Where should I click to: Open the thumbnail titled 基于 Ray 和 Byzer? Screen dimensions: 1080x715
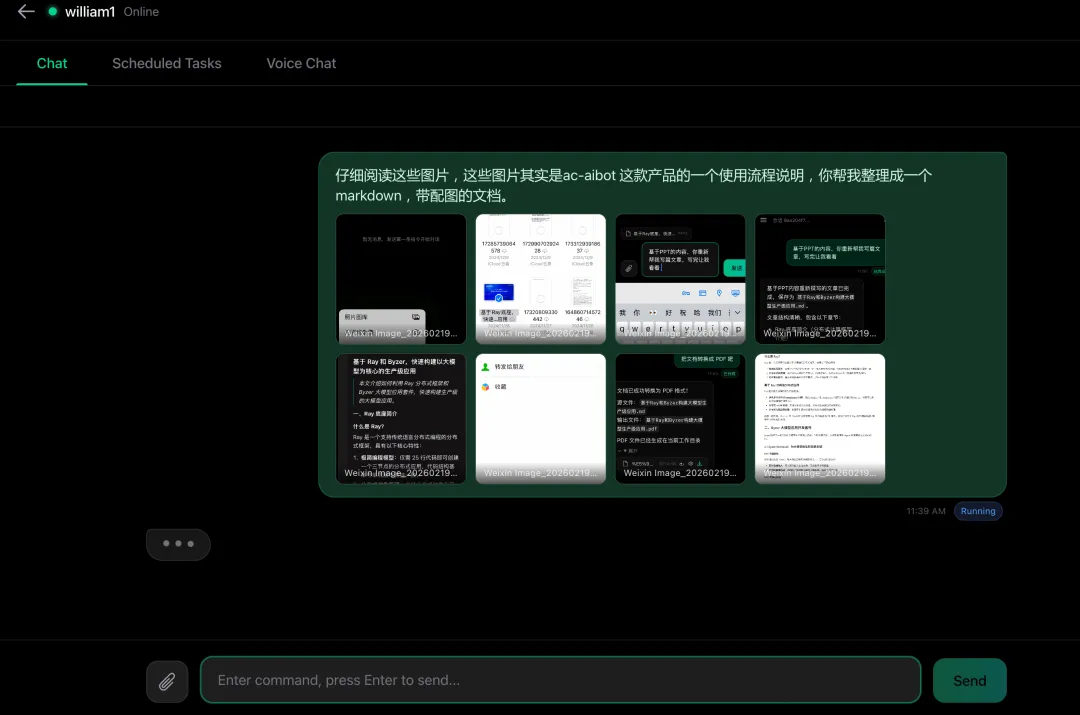(x=401, y=419)
